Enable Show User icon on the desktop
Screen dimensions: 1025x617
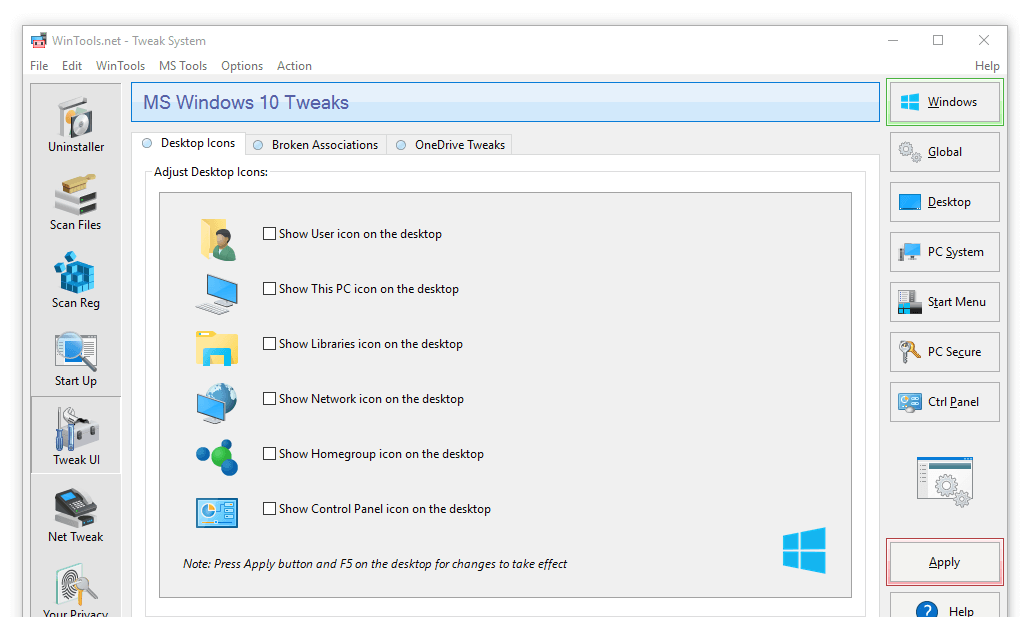click(269, 233)
